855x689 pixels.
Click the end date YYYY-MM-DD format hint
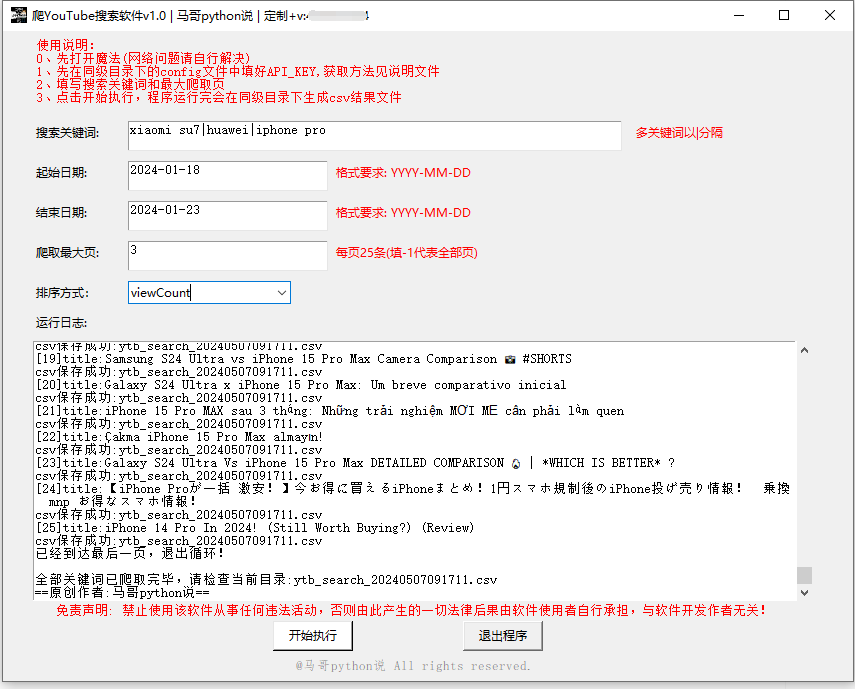point(403,213)
